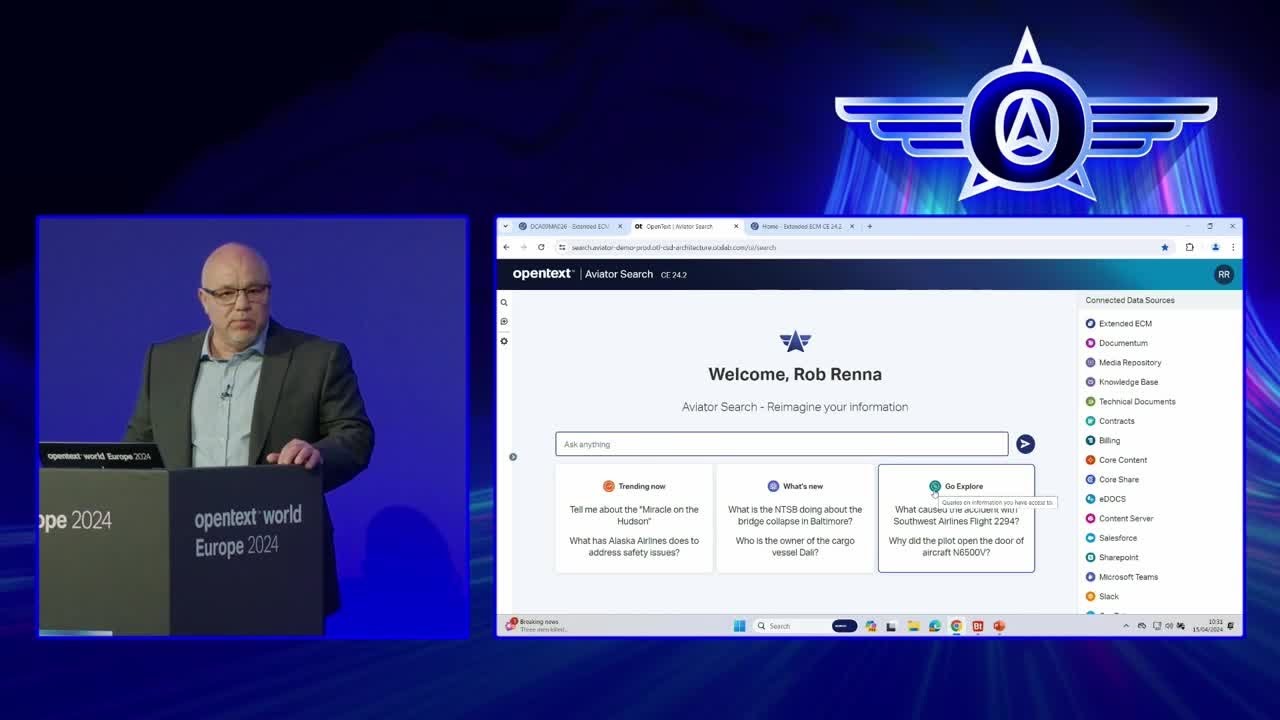
Task: Open the chat icon in left sidebar
Action: click(504, 321)
